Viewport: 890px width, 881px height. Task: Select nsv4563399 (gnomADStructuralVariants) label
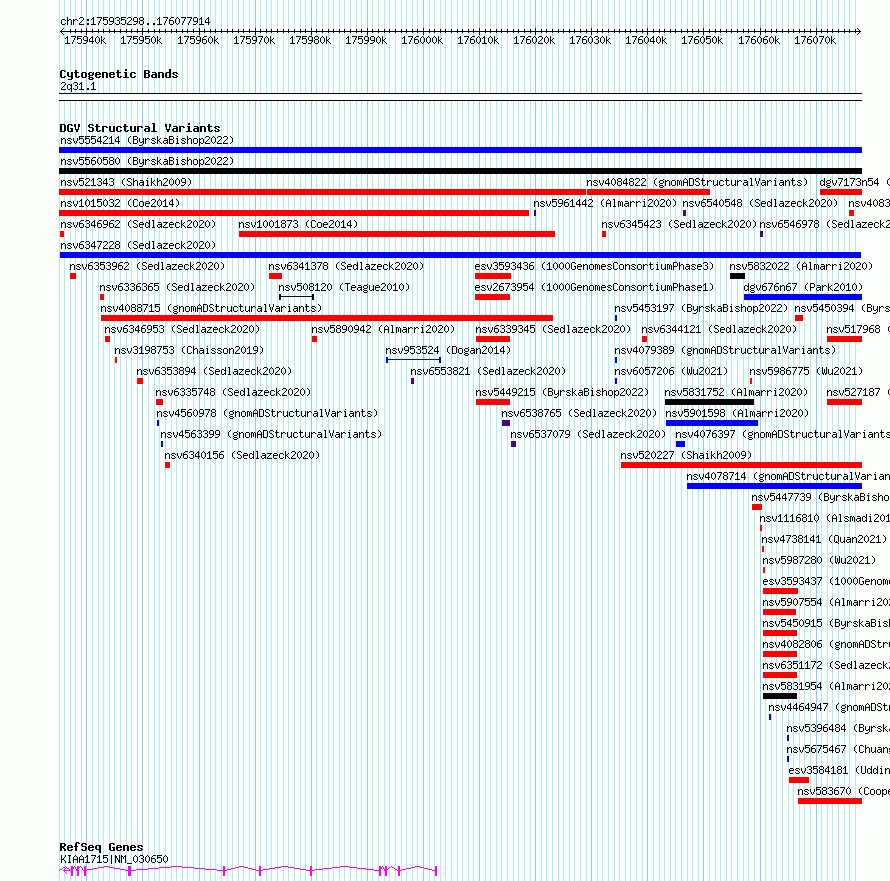point(271,434)
